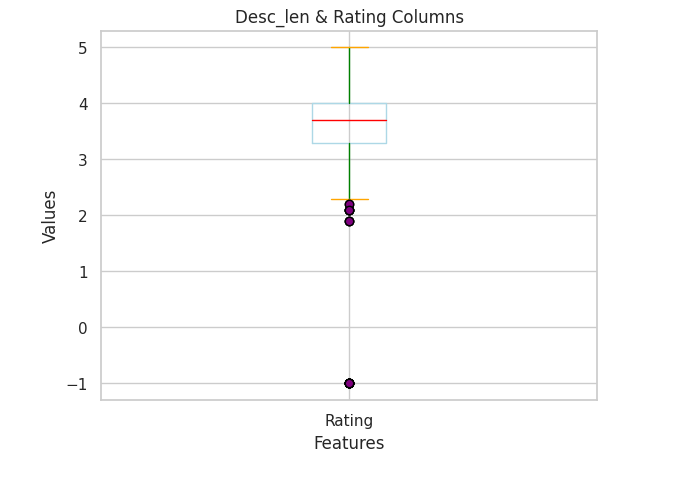Click the lowest purple outlier near 1.9

point(349,221)
